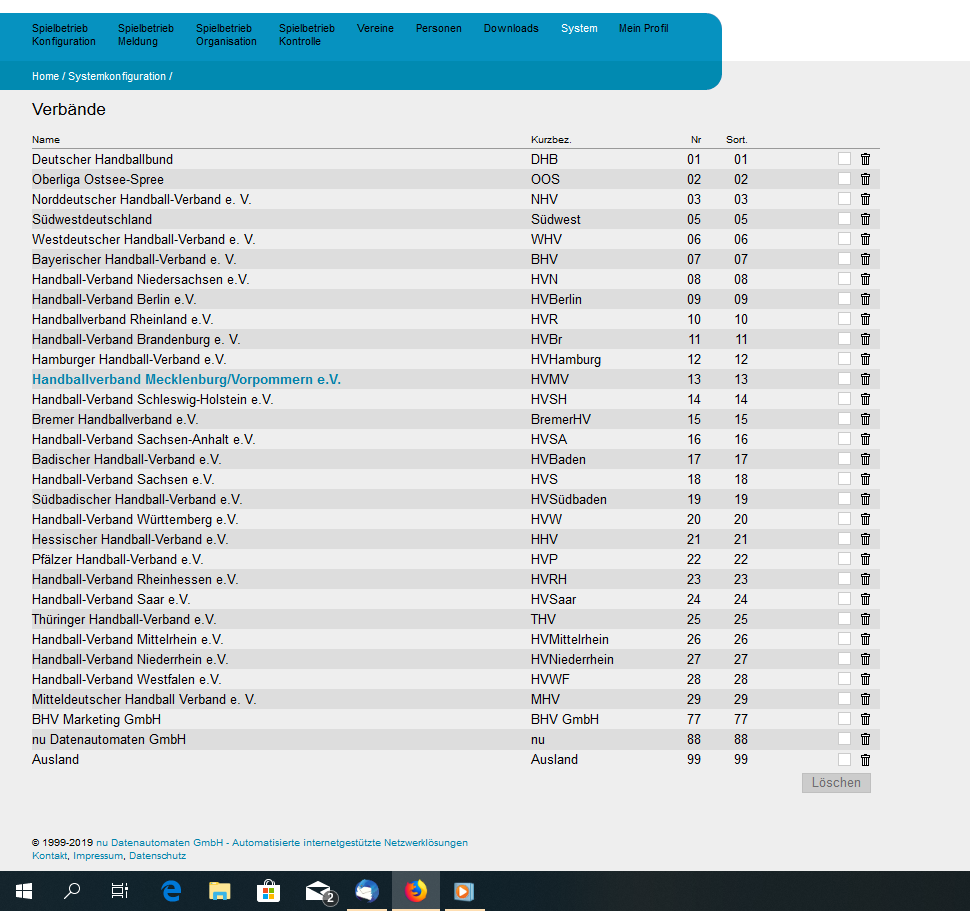Go to Mein Profil

point(643,29)
